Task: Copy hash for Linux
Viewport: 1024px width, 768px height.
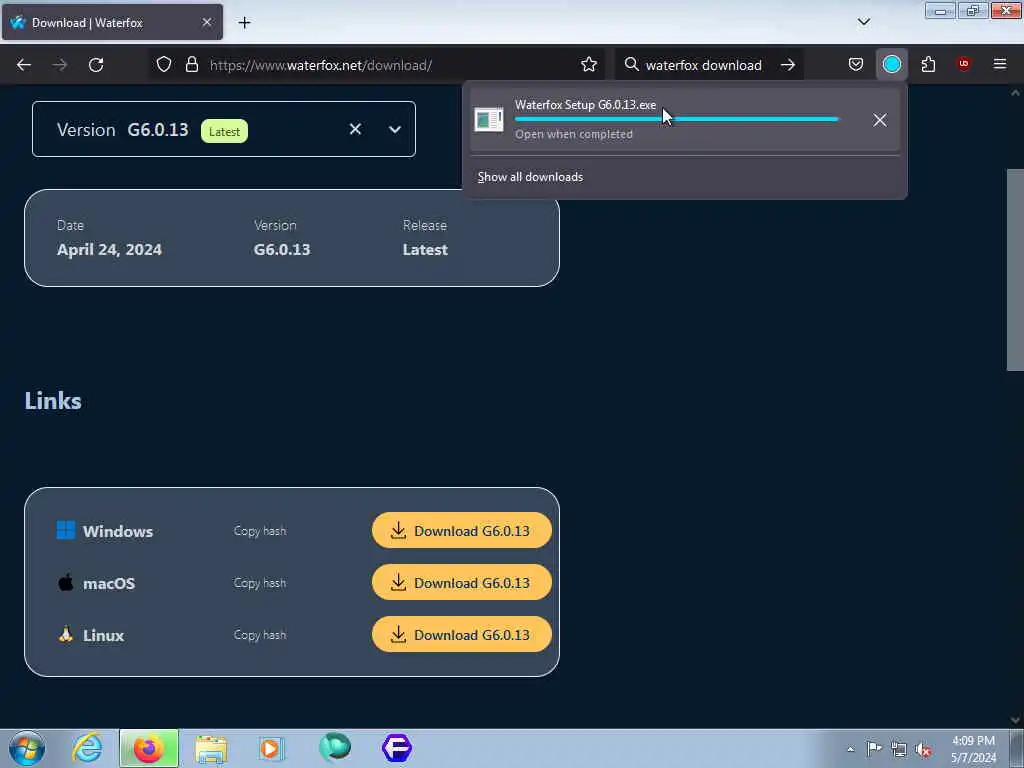Action: coord(260,635)
